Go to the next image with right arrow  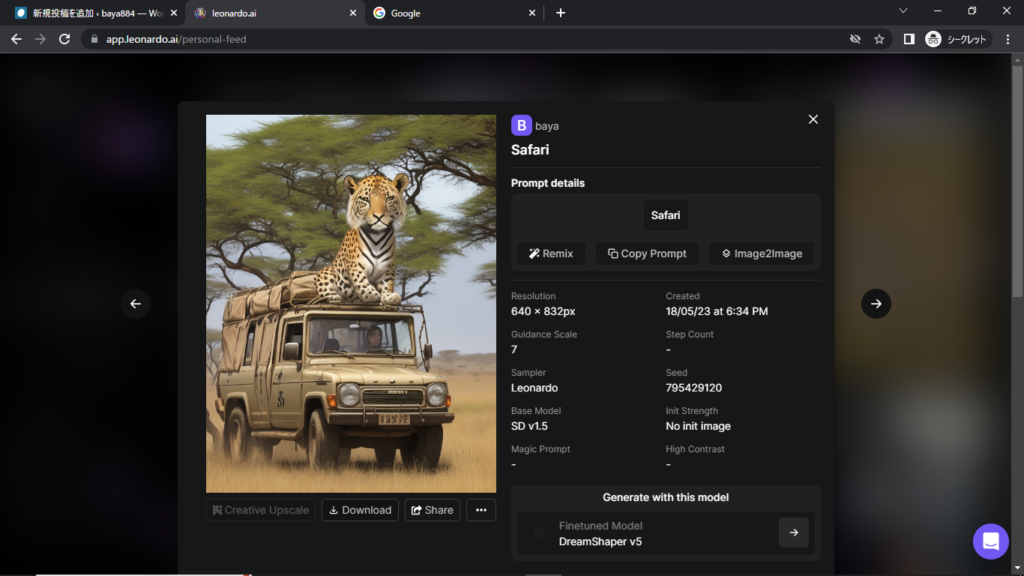click(876, 304)
